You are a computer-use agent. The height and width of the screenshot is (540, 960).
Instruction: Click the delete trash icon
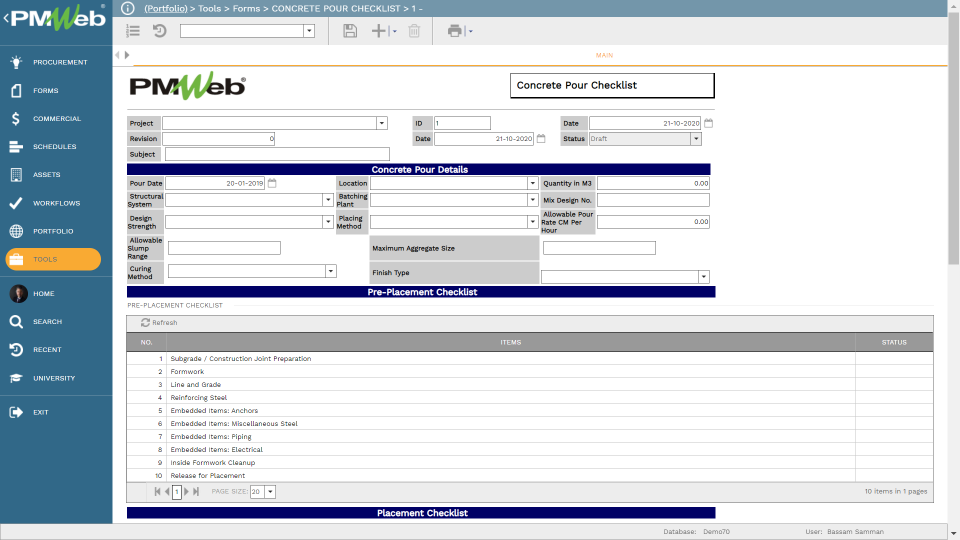coord(414,31)
